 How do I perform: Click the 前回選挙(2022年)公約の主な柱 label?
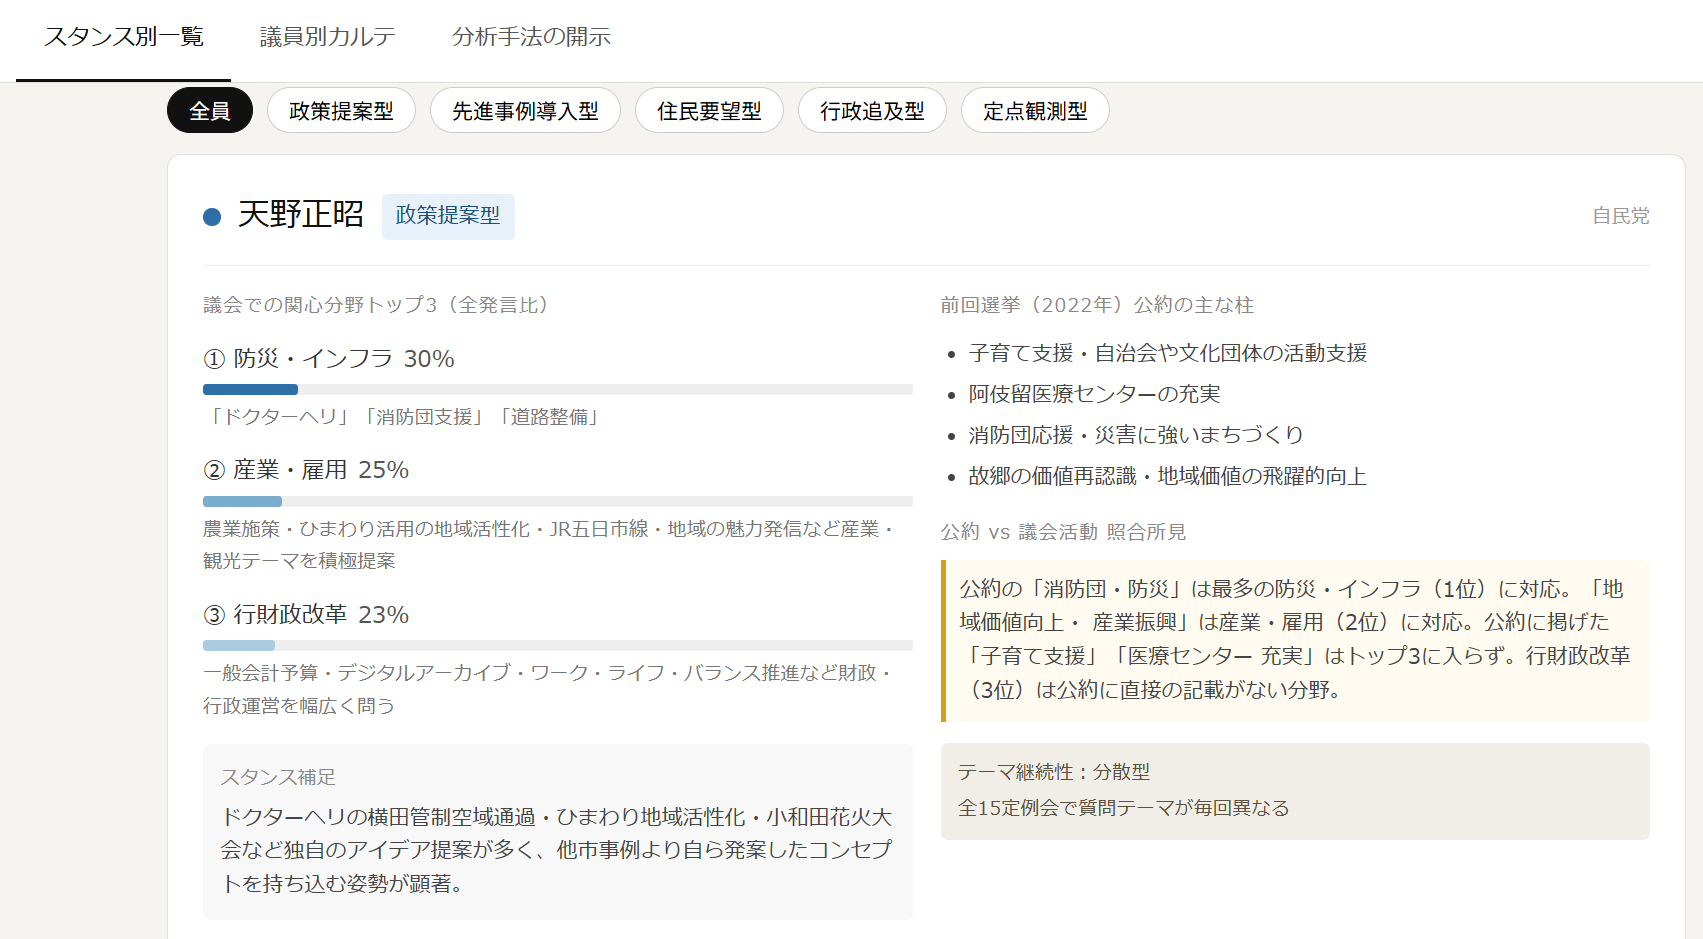tap(1097, 305)
